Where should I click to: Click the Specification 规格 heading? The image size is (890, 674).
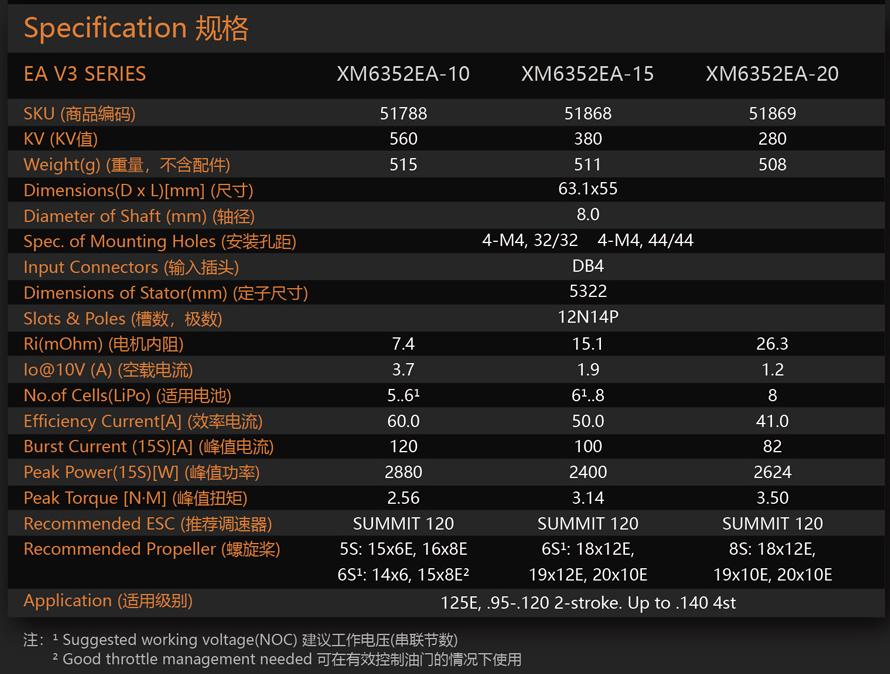click(136, 28)
